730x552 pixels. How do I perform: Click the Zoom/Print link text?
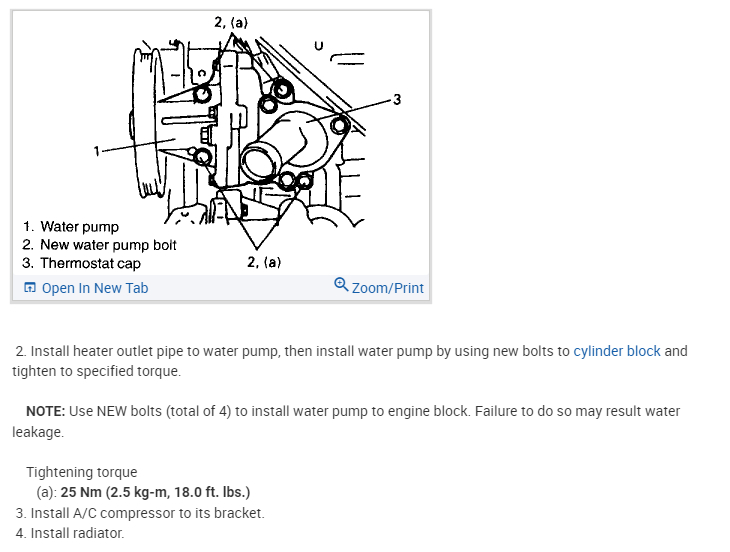tap(388, 288)
